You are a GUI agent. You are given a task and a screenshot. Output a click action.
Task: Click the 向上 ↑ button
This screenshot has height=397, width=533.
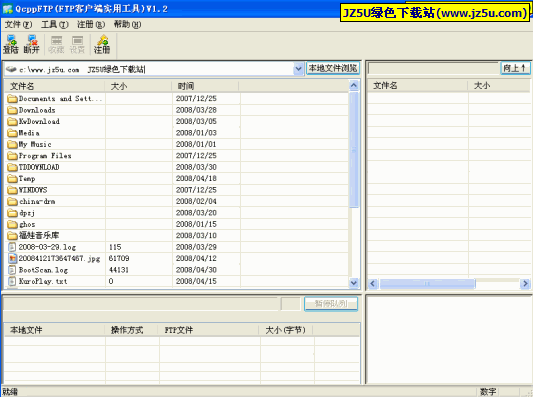[x=515, y=68]
